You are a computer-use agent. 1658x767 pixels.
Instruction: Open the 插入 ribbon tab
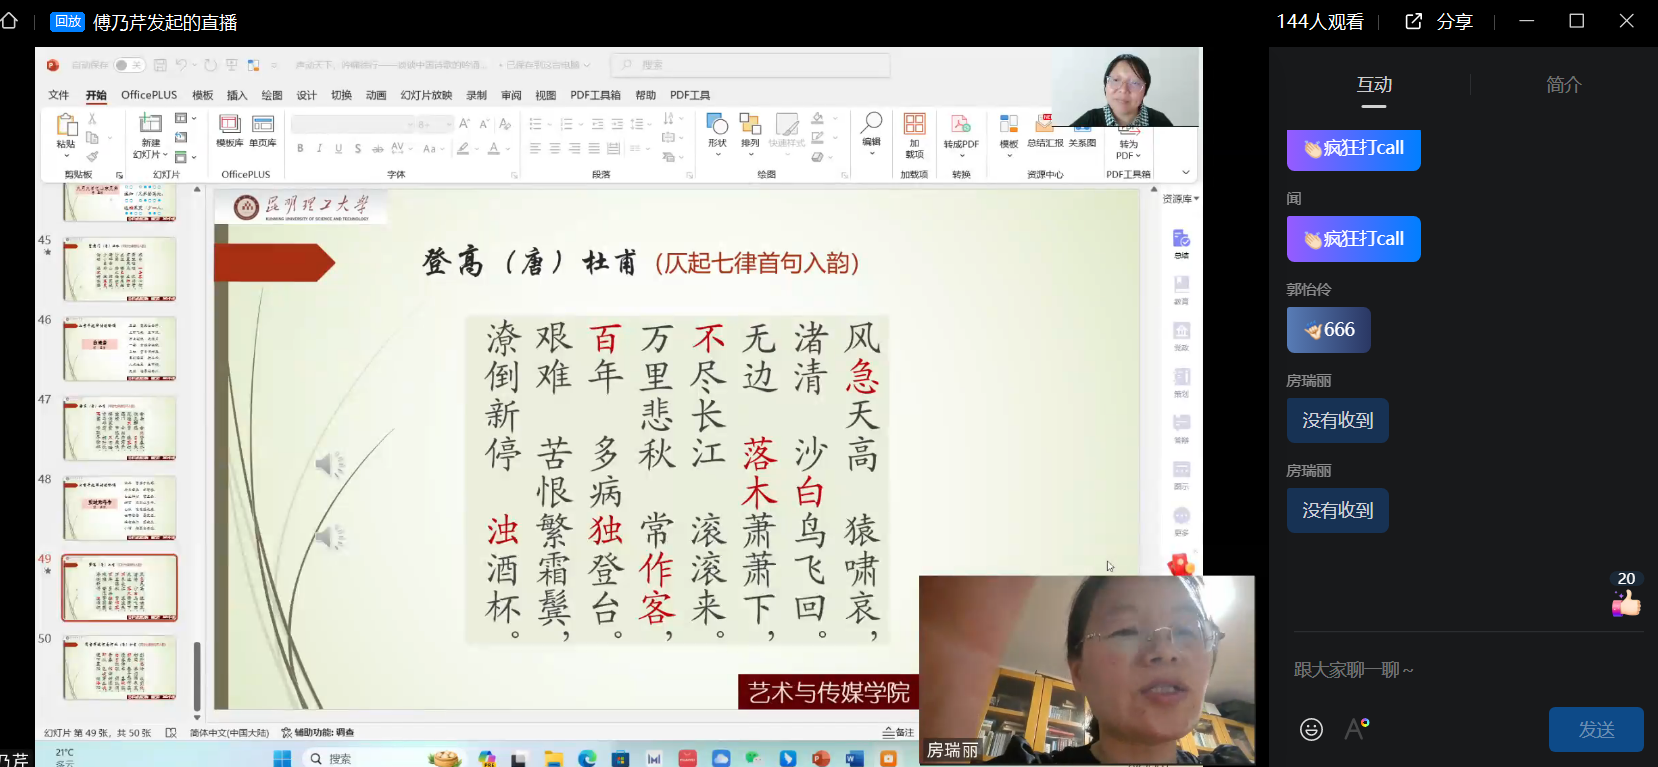click(237, 95)
